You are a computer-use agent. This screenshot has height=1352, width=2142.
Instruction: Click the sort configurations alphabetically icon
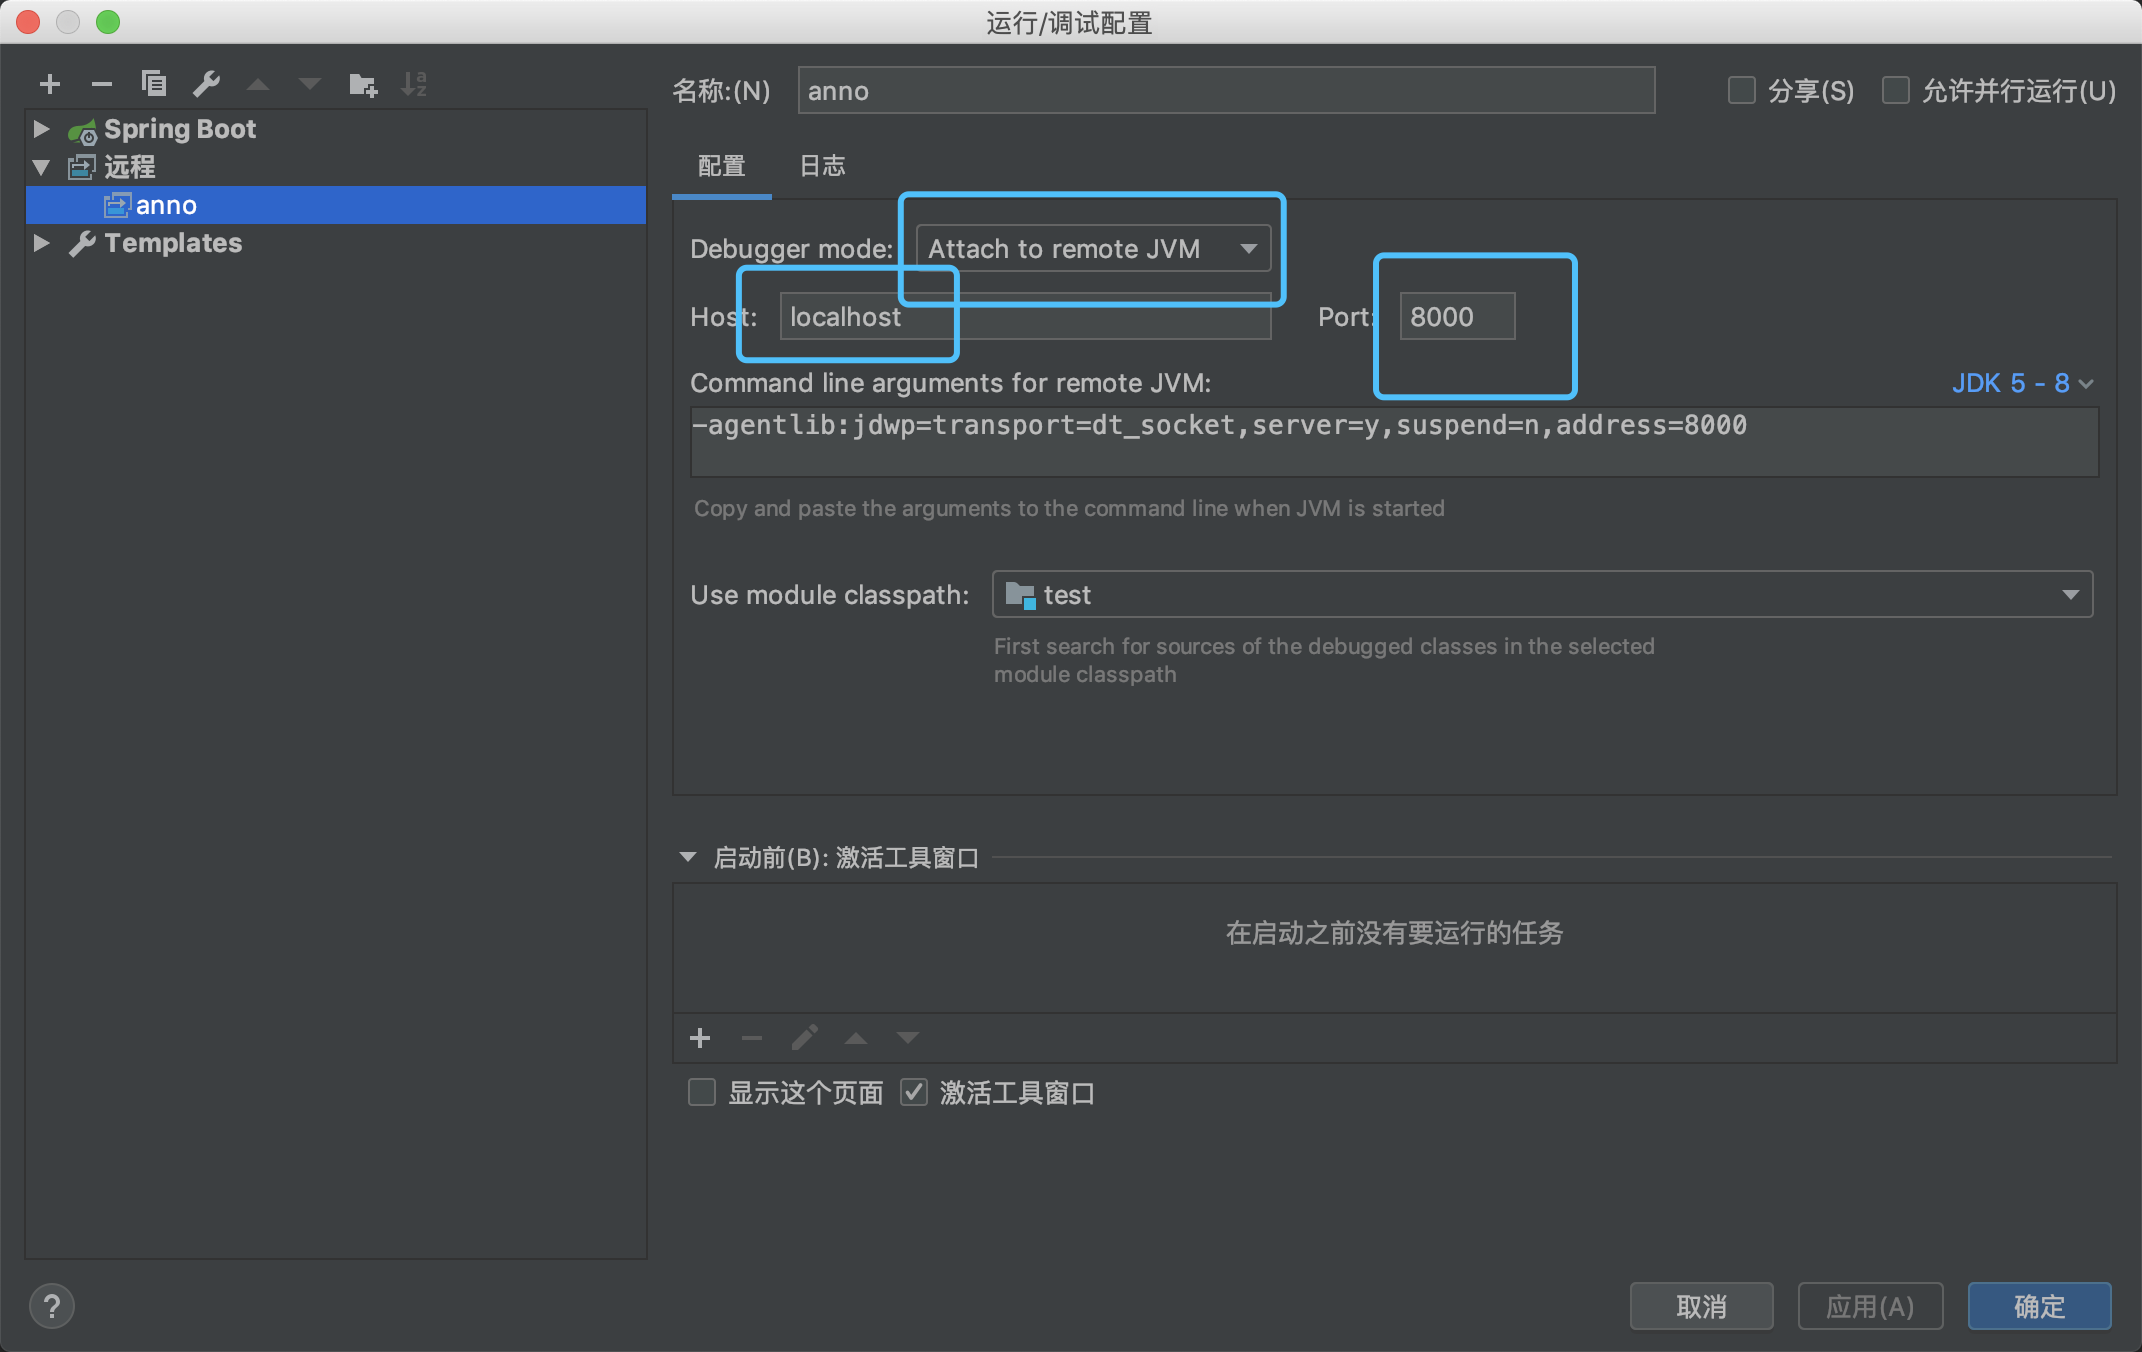pos(413,85)
